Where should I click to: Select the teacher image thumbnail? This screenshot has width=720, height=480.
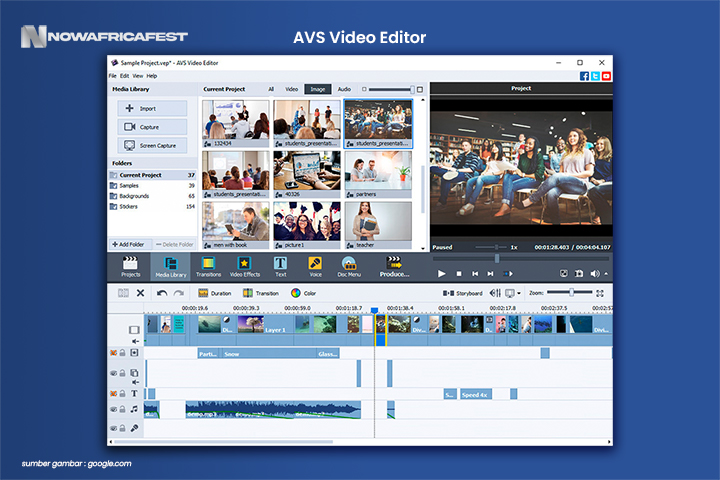[378, 226]
